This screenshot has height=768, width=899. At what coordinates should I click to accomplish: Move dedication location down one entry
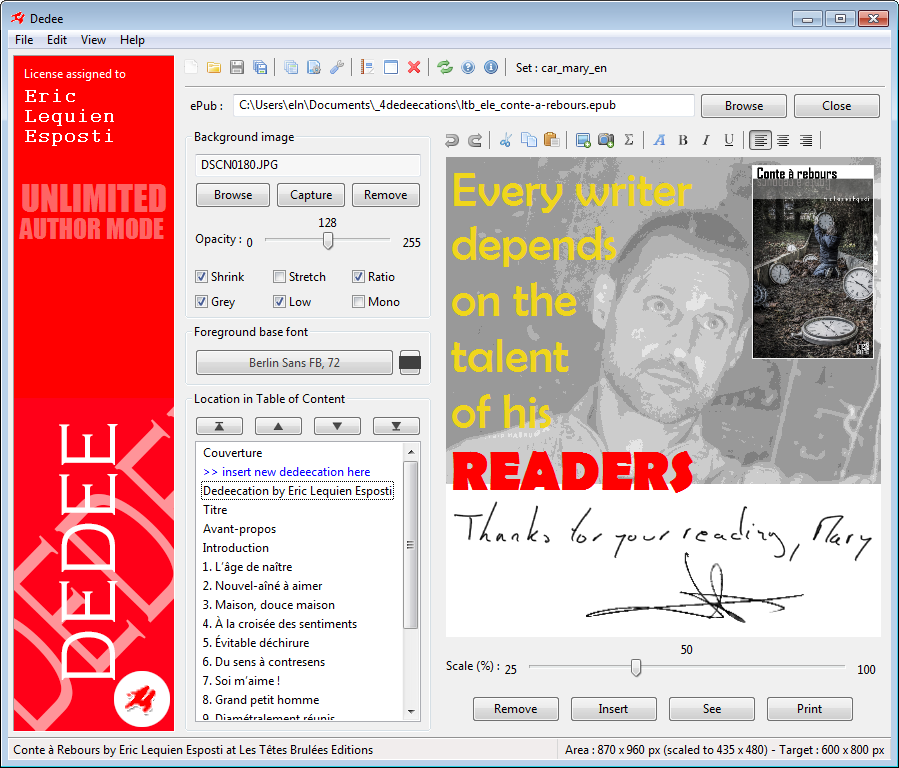point(337,426)
